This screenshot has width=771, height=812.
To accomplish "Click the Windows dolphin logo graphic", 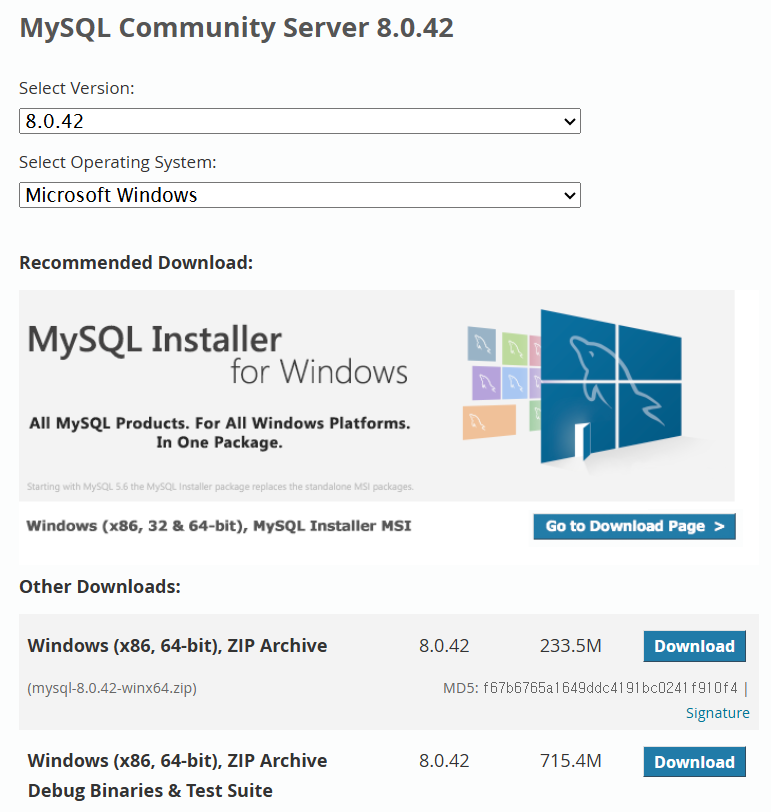I will pos(610,387).
